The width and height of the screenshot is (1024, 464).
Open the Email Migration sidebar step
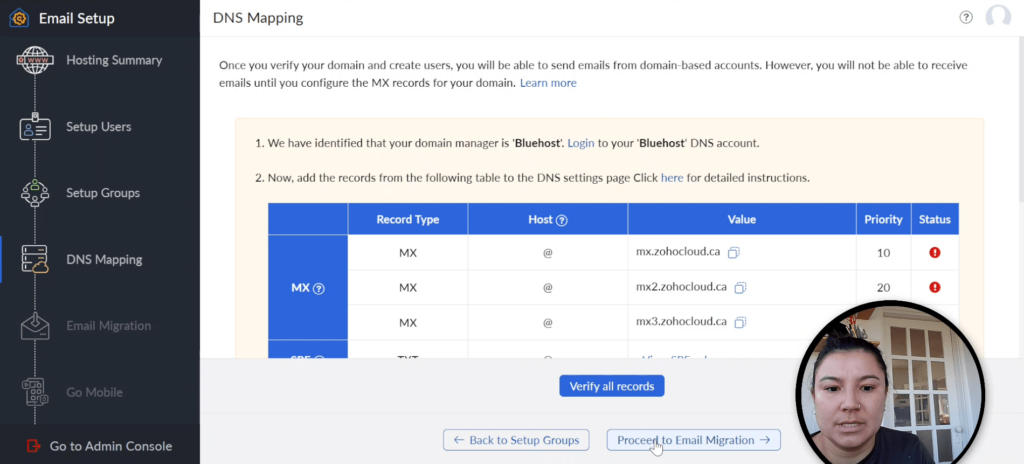[x=108, y=326]
